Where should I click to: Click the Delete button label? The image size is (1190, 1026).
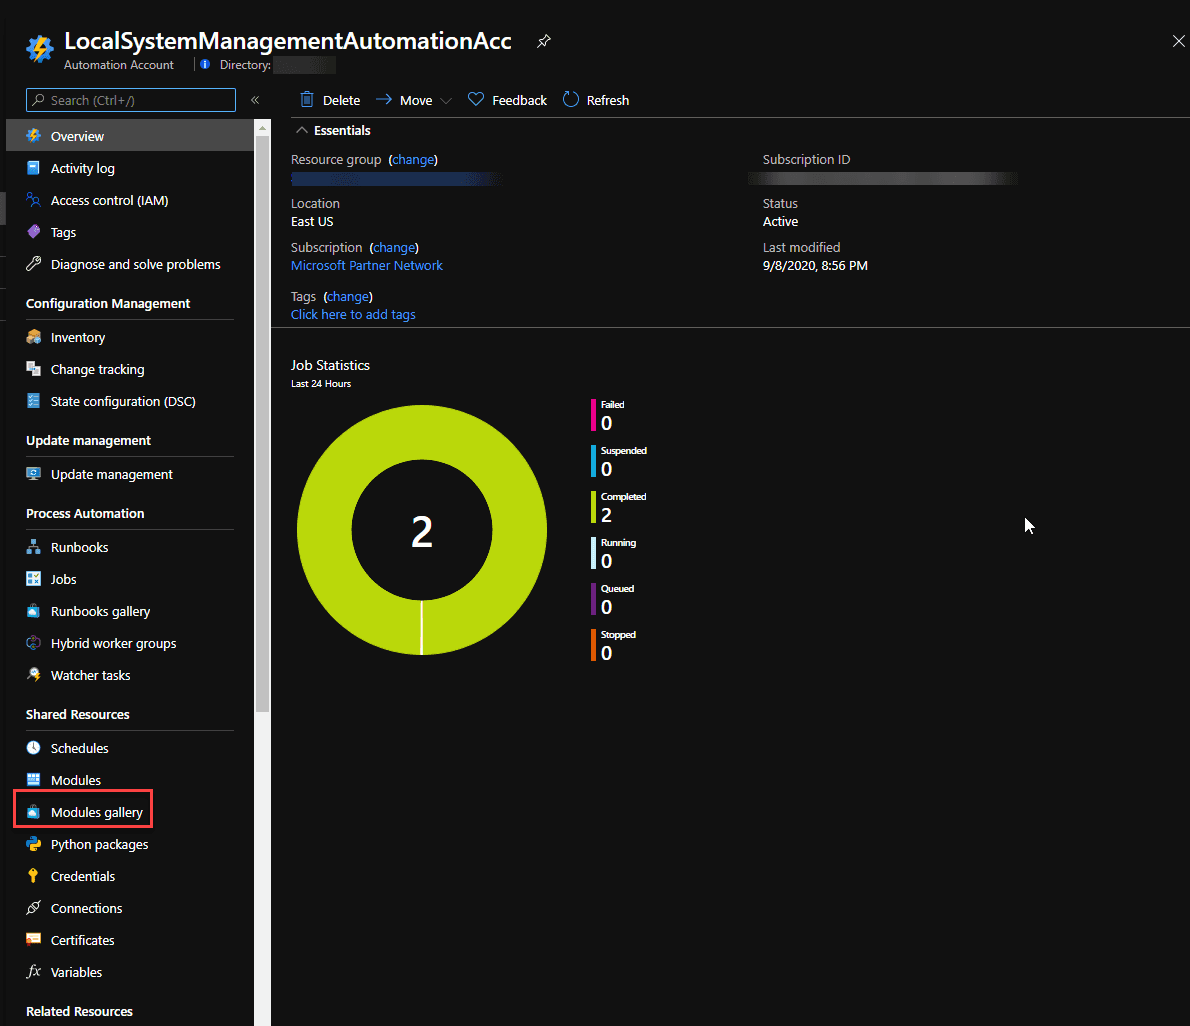342,100
